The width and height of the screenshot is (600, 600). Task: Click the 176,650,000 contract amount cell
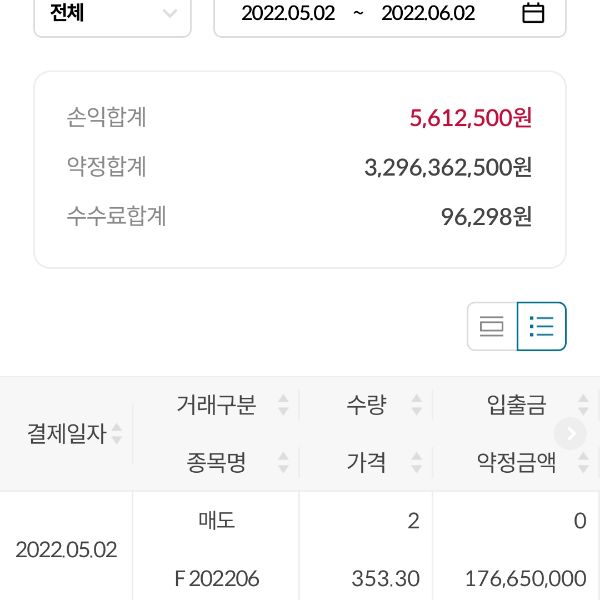click(525, 578)
